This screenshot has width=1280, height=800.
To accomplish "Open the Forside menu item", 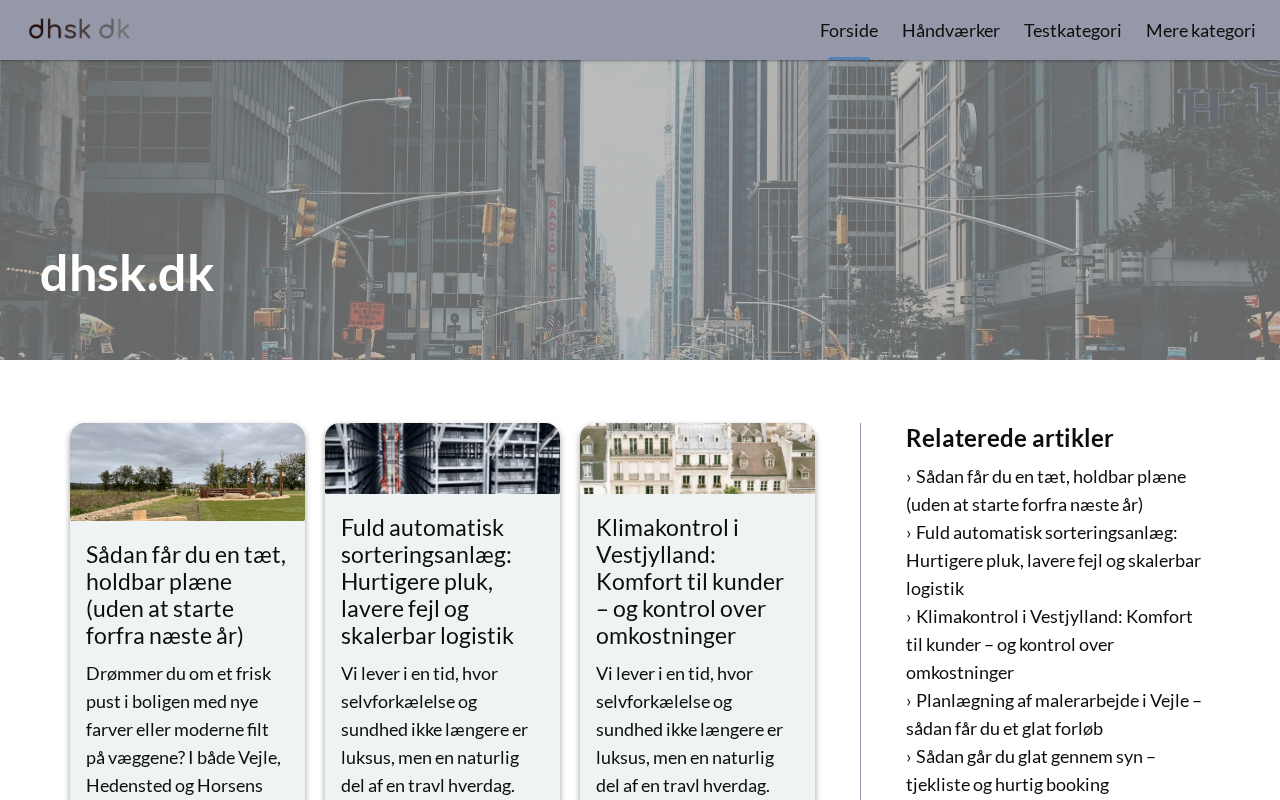I will coord(849,30).
